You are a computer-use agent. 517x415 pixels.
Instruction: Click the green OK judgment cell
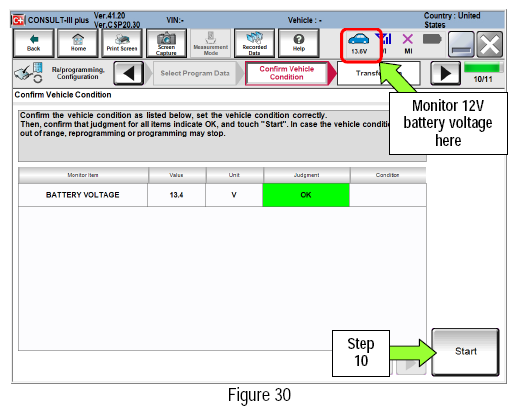click(306, 195)
